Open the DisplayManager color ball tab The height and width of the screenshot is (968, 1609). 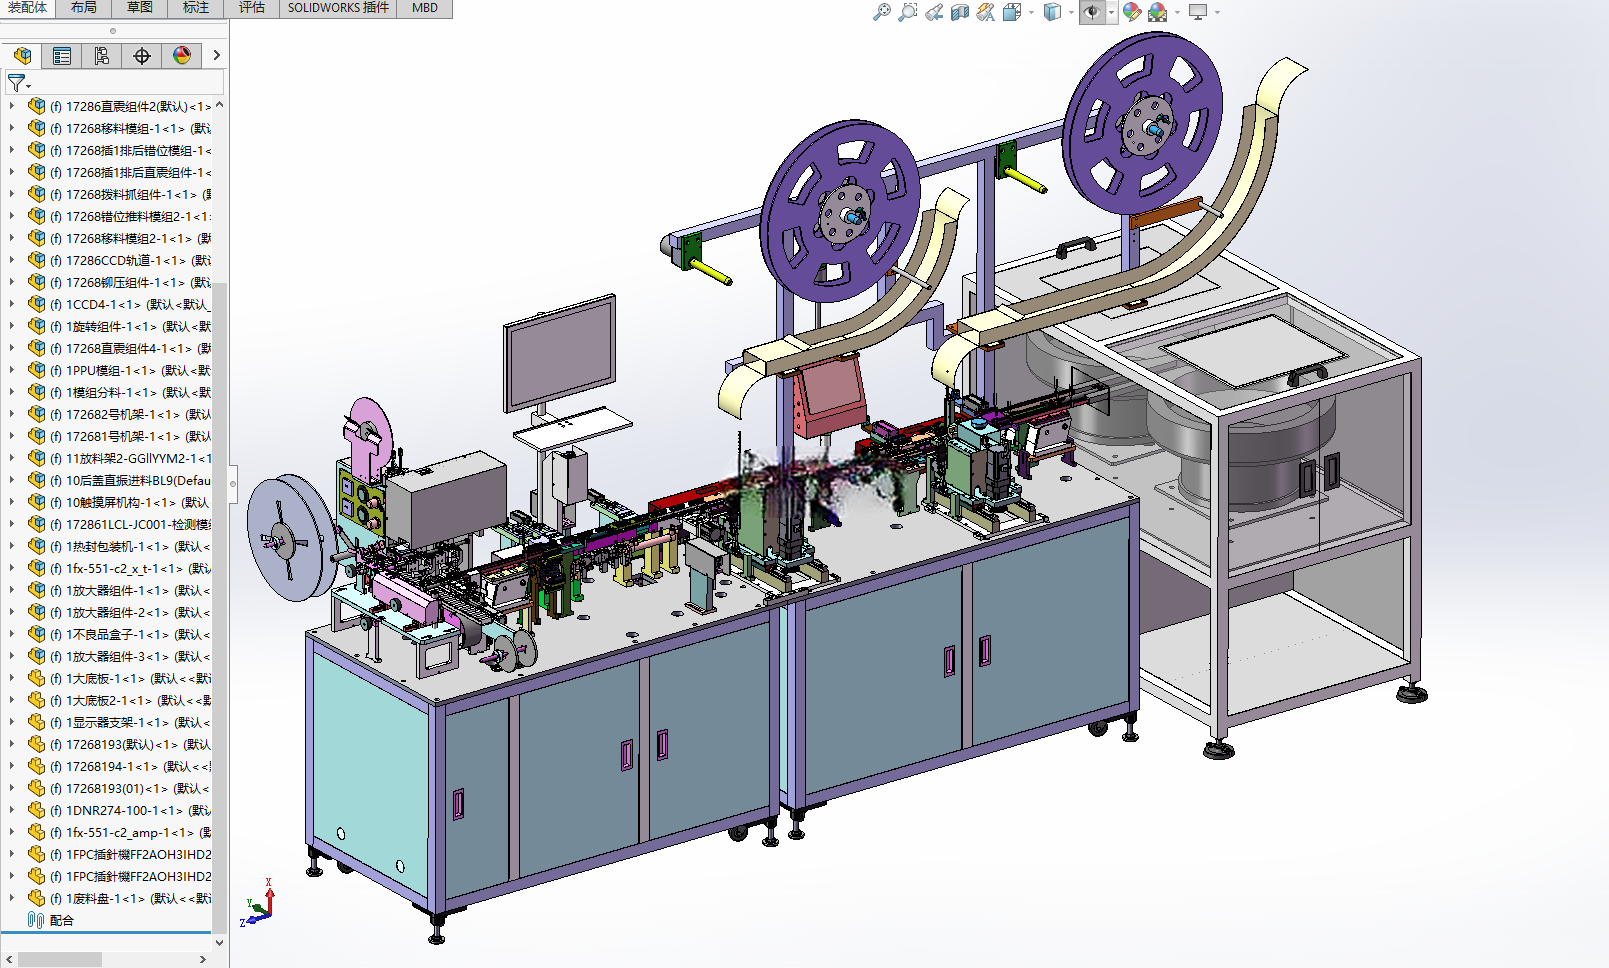pos(182,56)
